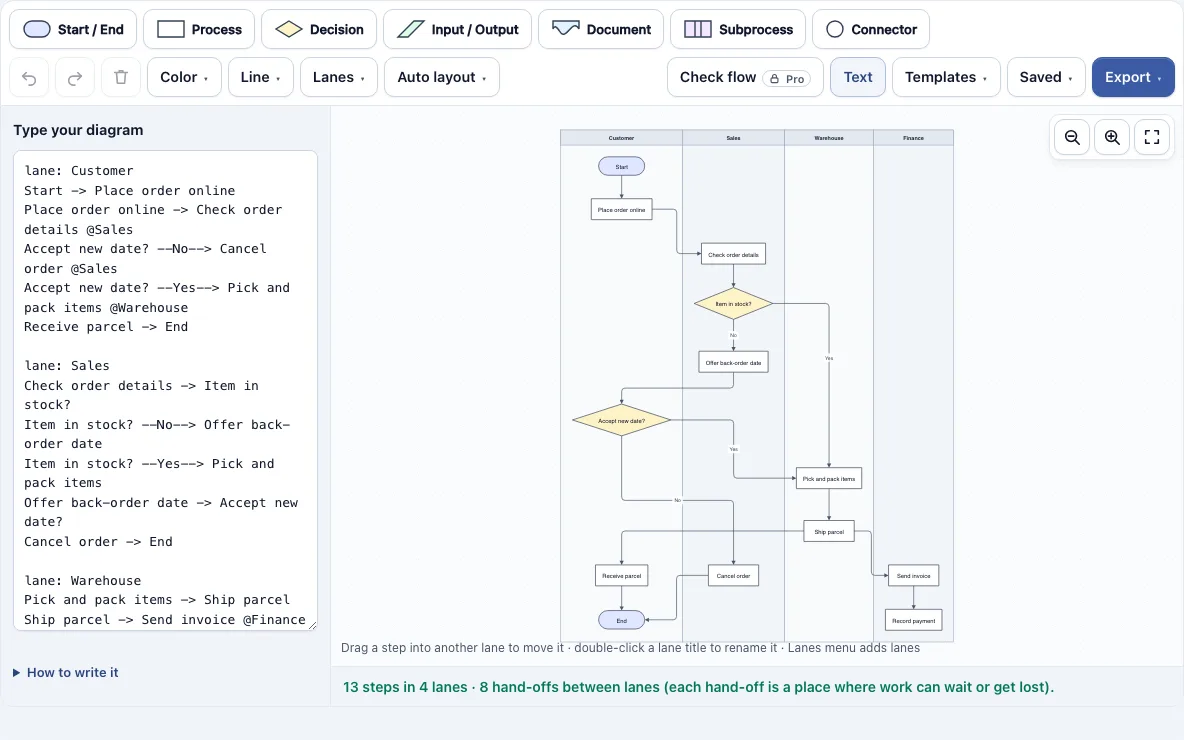This screenshot has height=740, width=1184.
Task: Open the Saved diagrams dropdown
Action: 1046,77
